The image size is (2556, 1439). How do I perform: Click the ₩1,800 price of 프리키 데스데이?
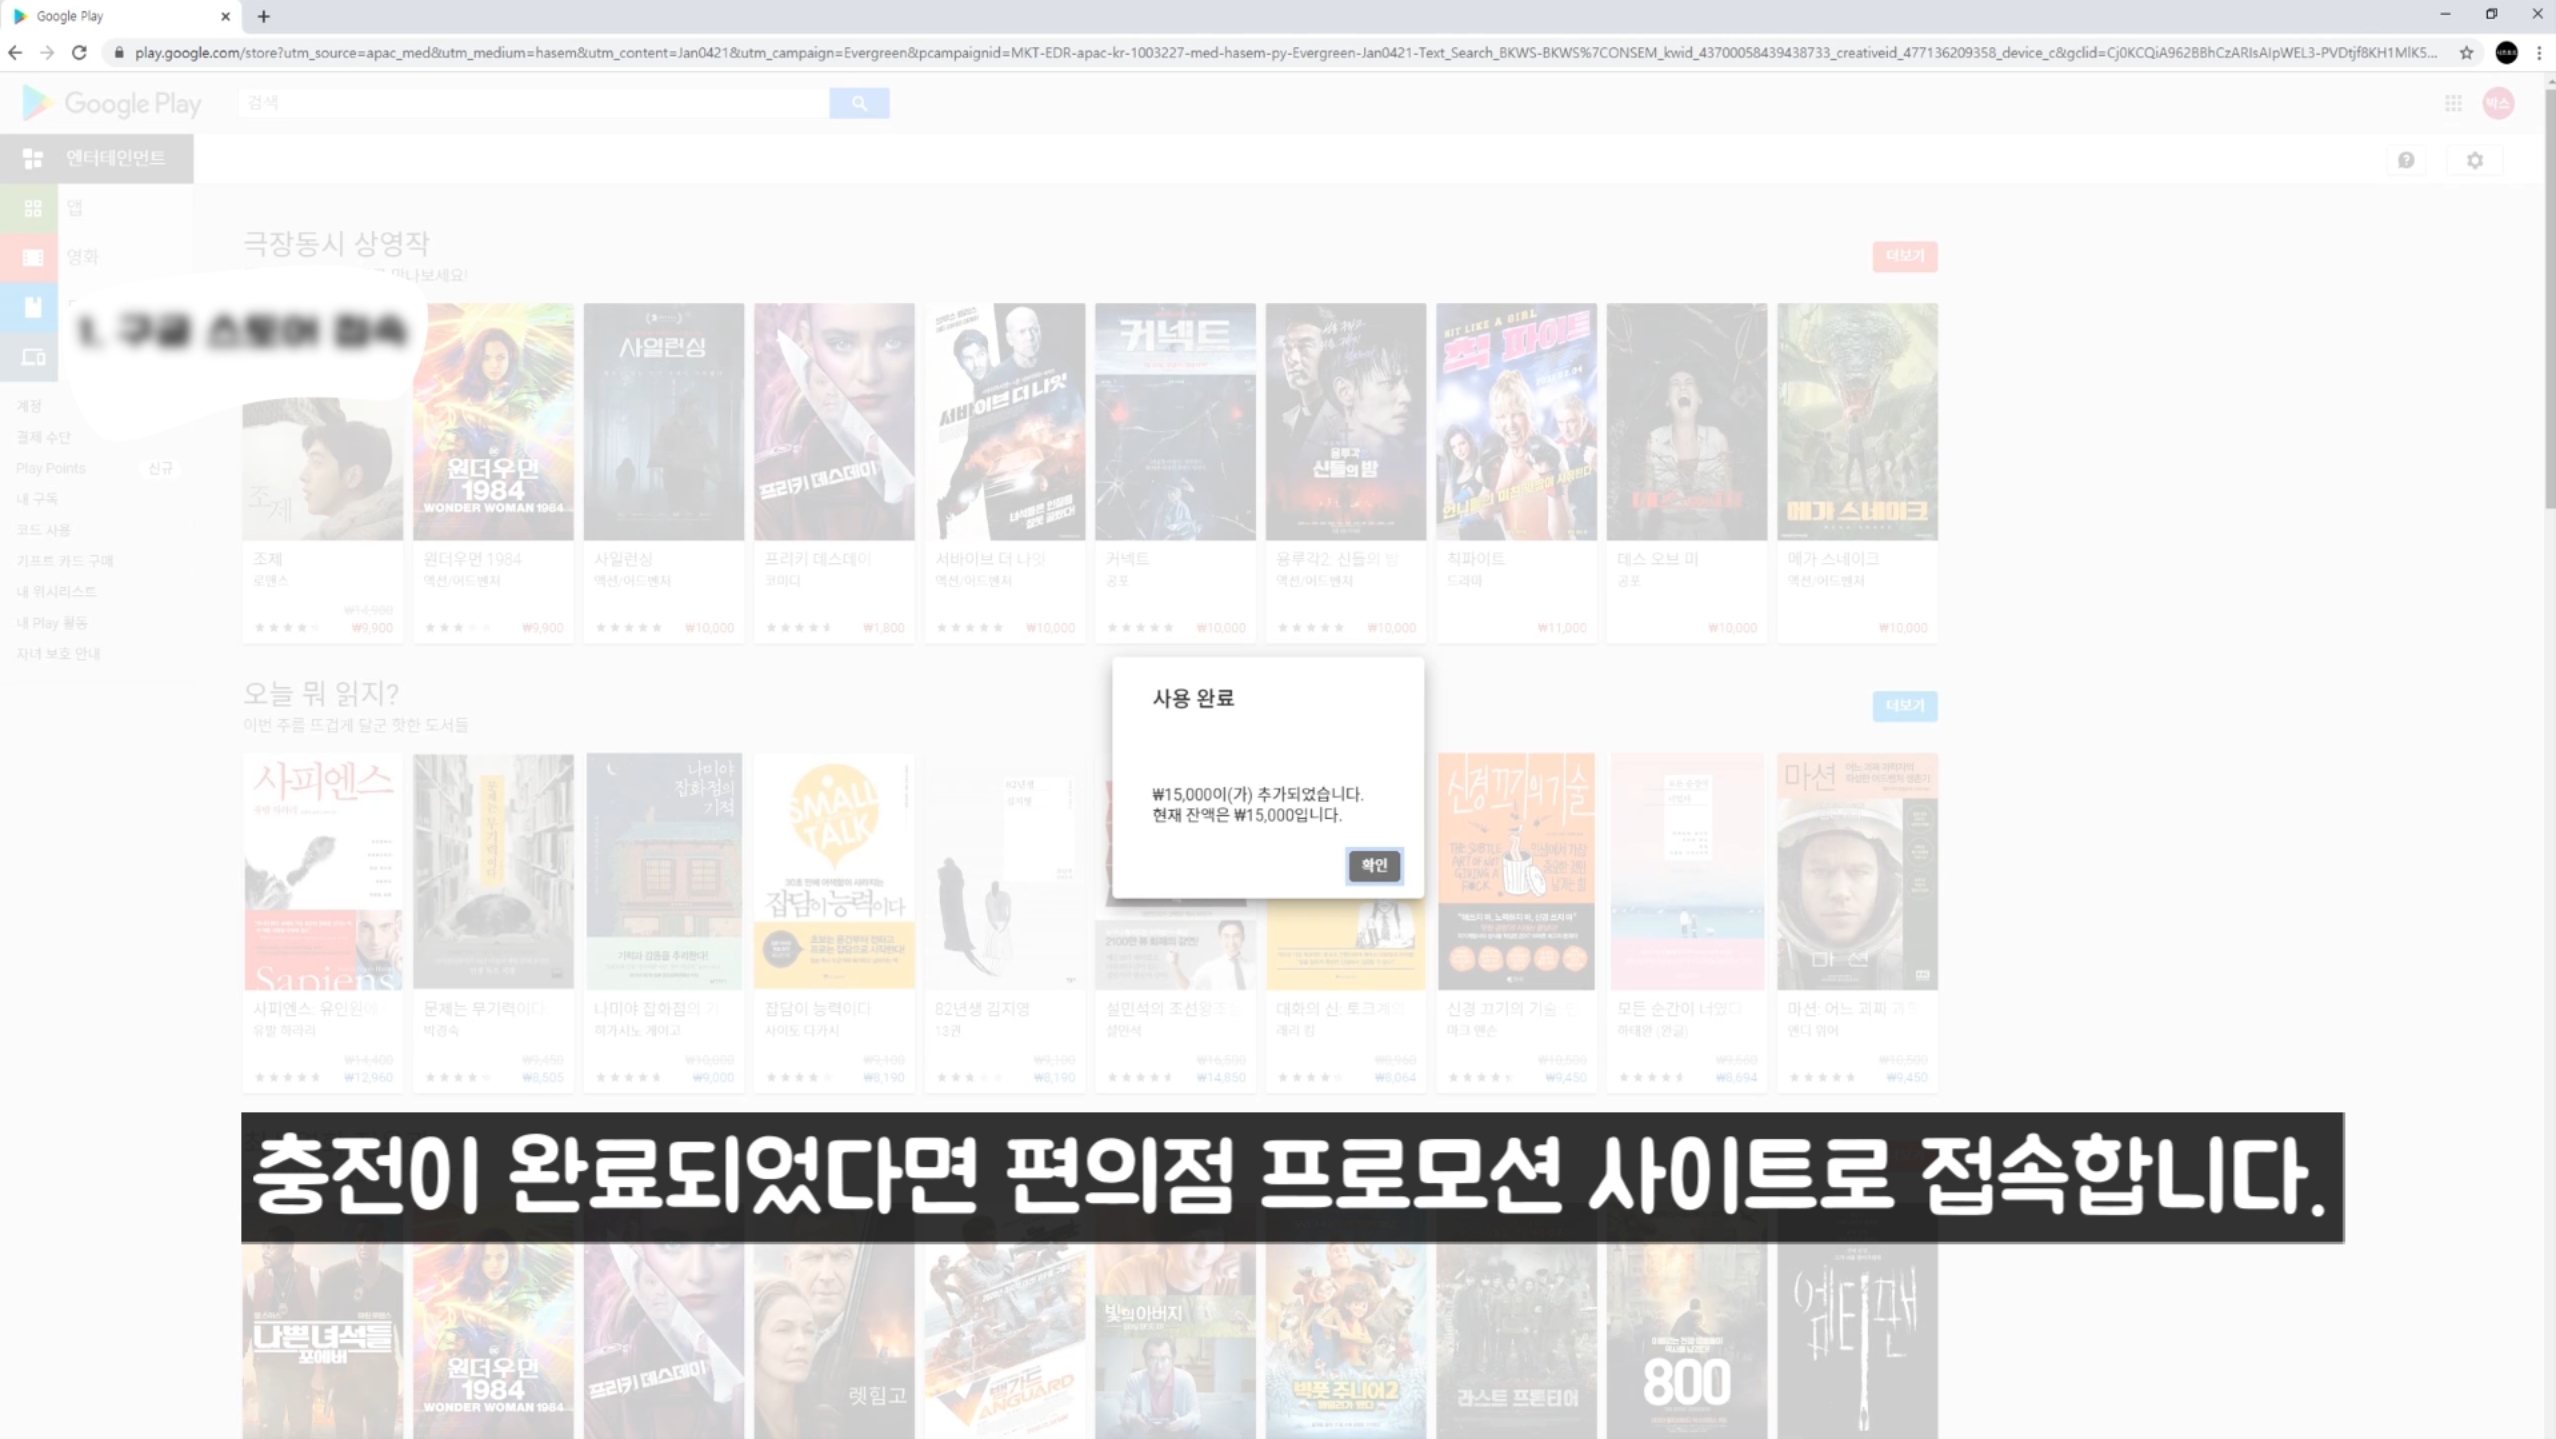[x=884, y=628]
